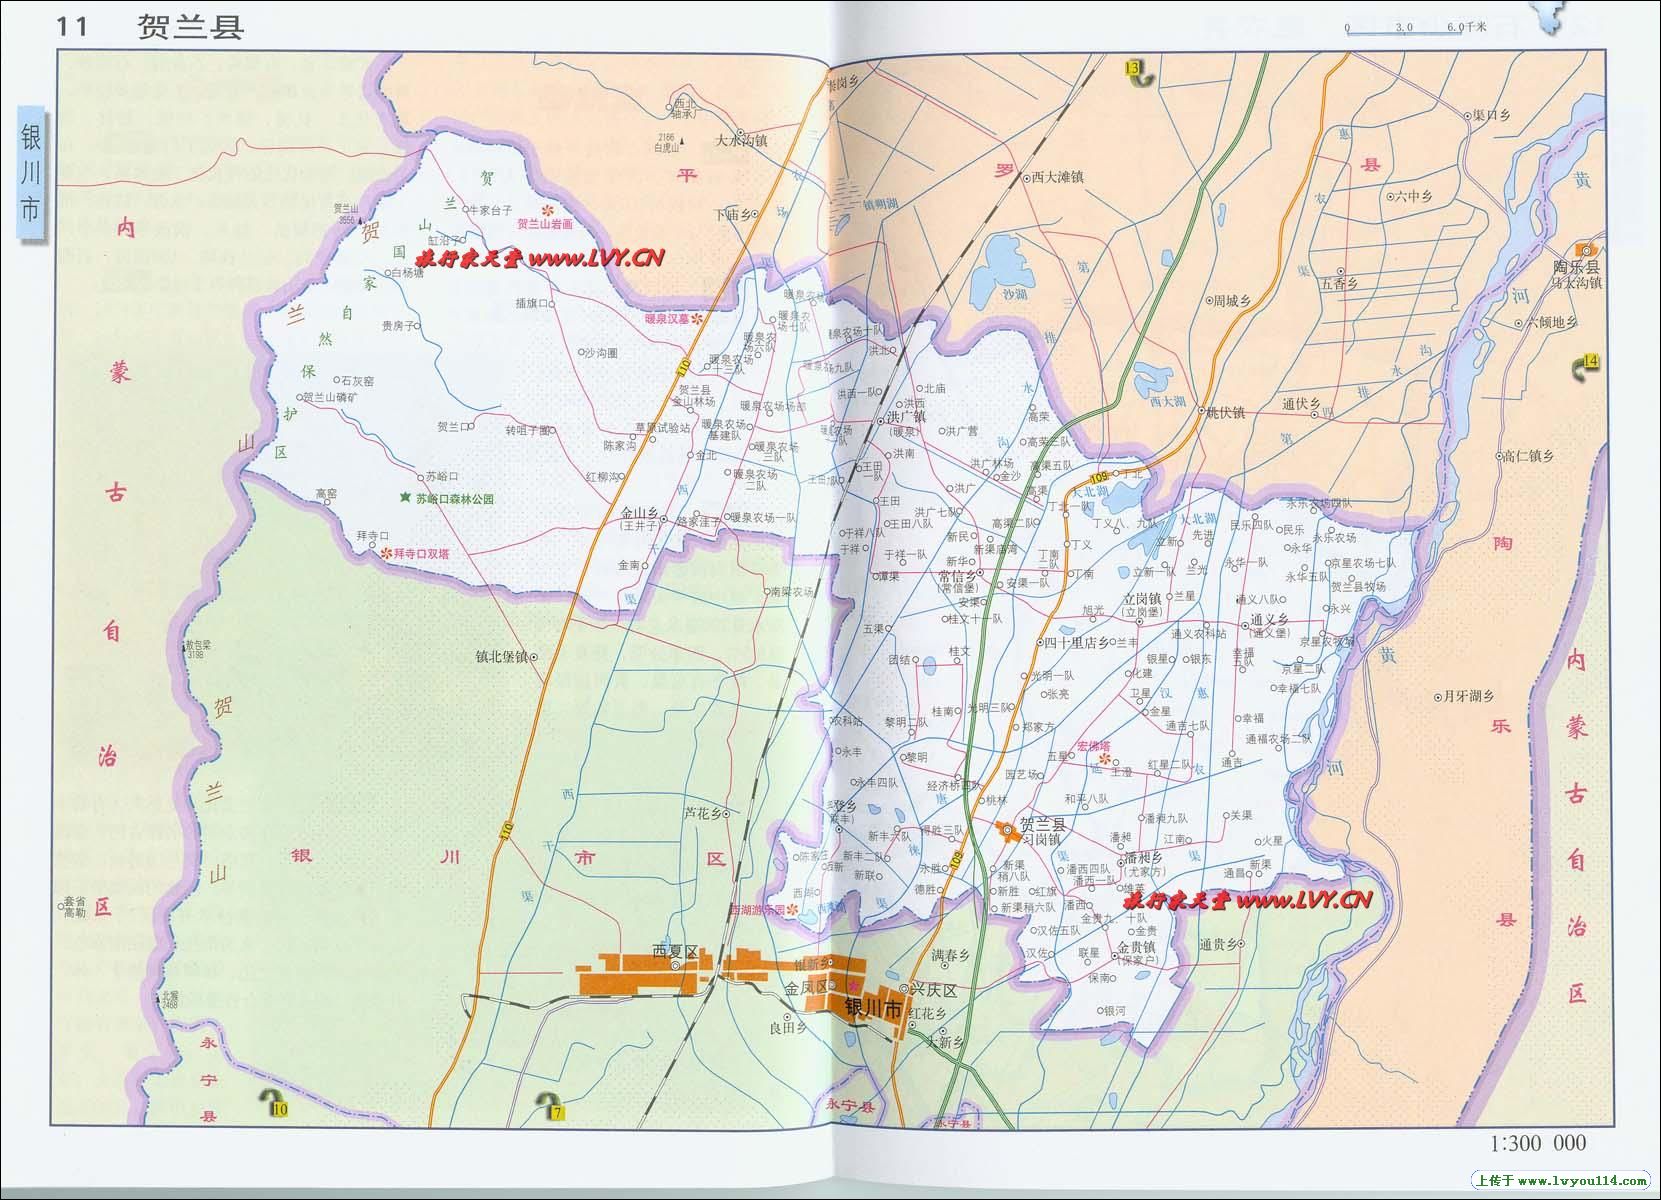Click the 陶乐县 county seat symbol
The width and height of the screenshot is (1661, 1200).
point(1587,250)
